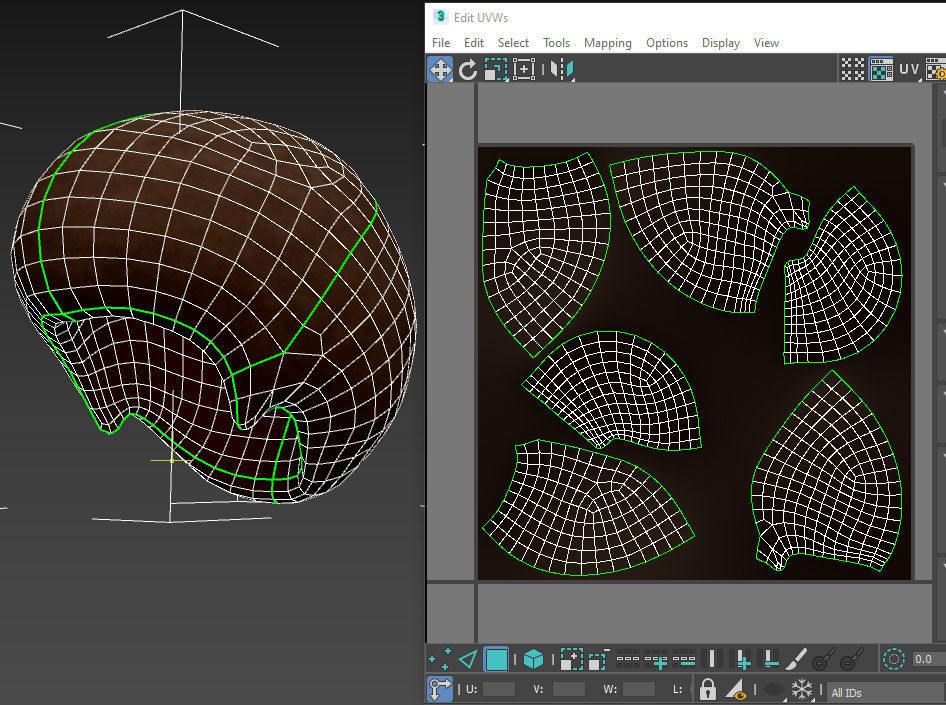Viewport: 946px width, 705px height.
Task: Open the Select menu
Action: (x=513, y=43)
